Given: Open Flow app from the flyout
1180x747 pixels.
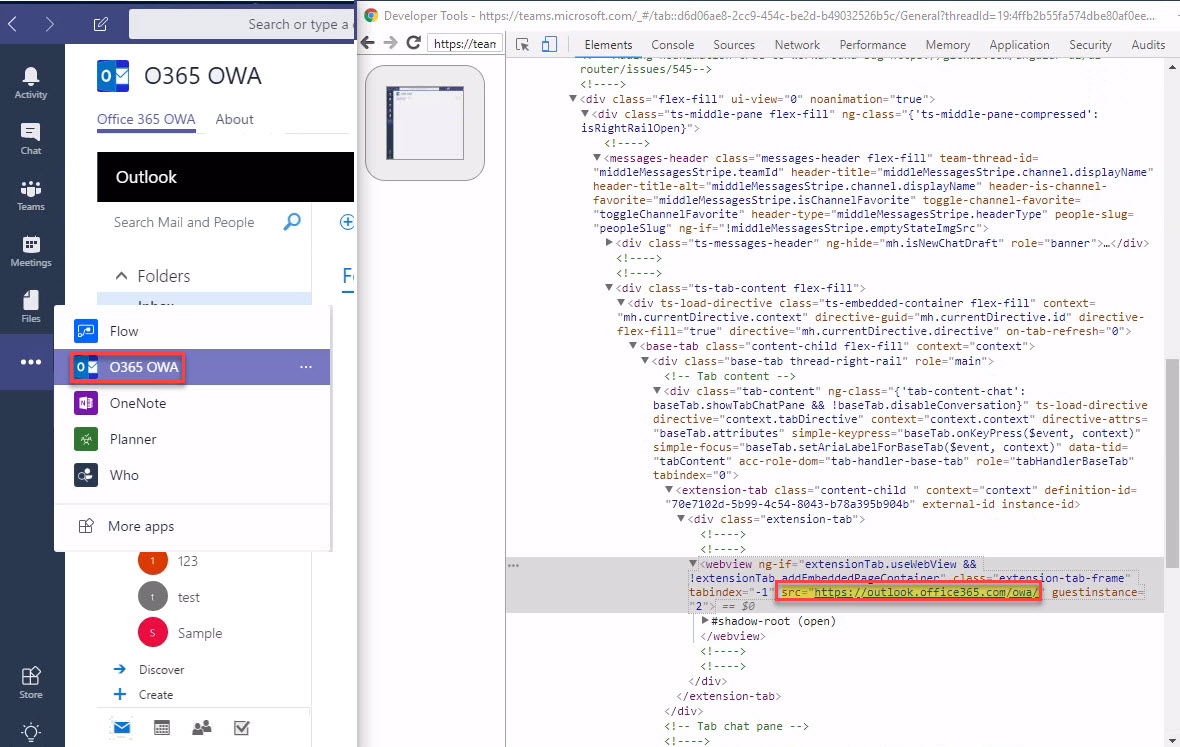Looking at the screenshot, I should point(193,331).
